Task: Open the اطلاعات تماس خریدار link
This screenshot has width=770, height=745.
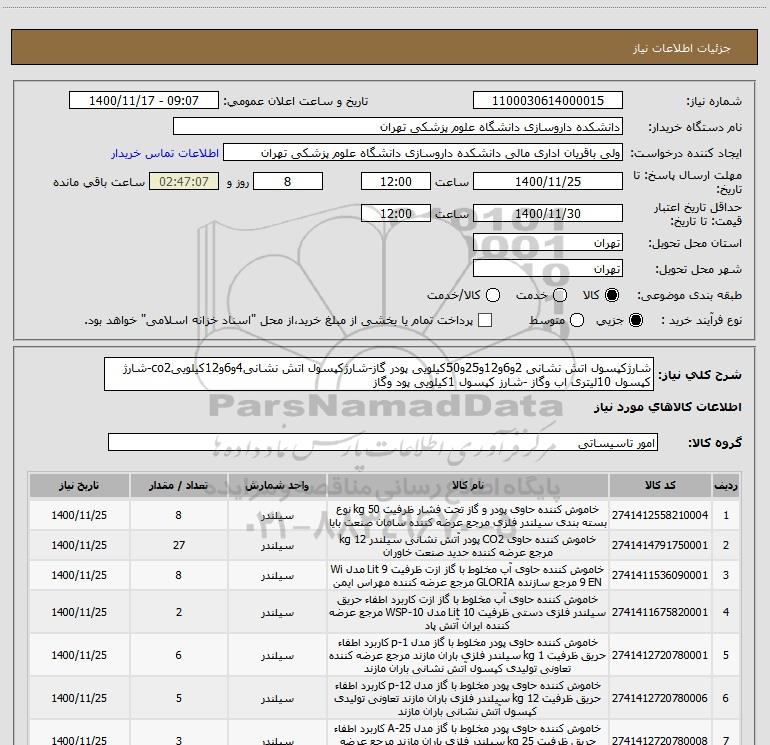Action: [165, 153]
